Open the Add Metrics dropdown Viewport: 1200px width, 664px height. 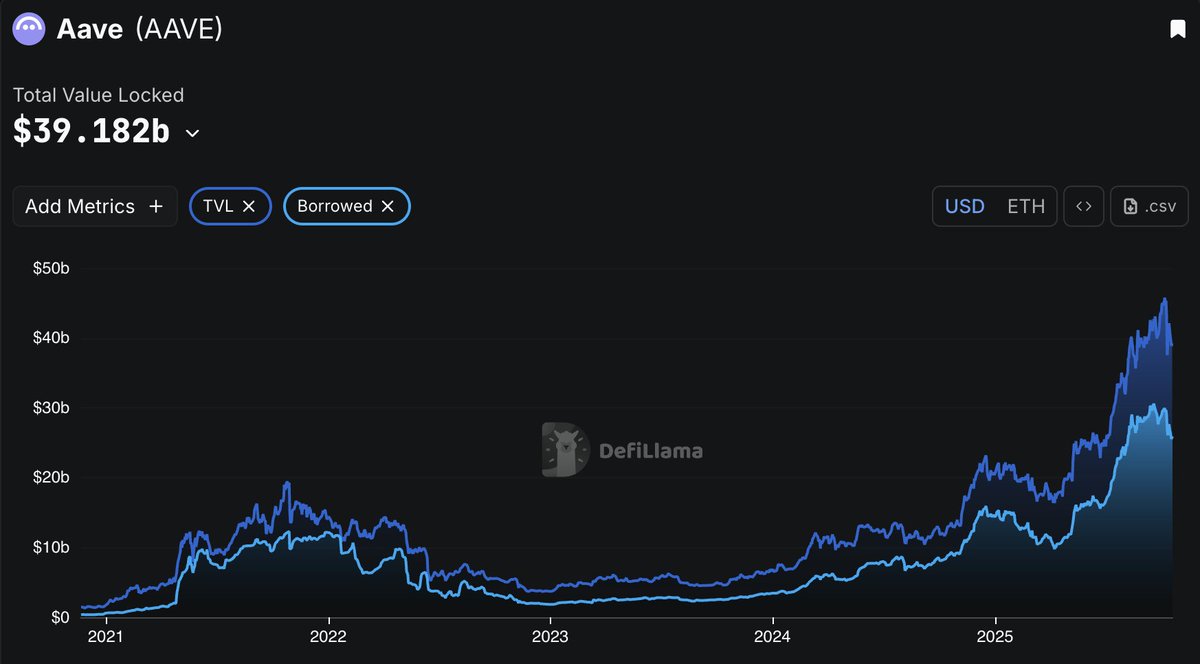[80, 206]
